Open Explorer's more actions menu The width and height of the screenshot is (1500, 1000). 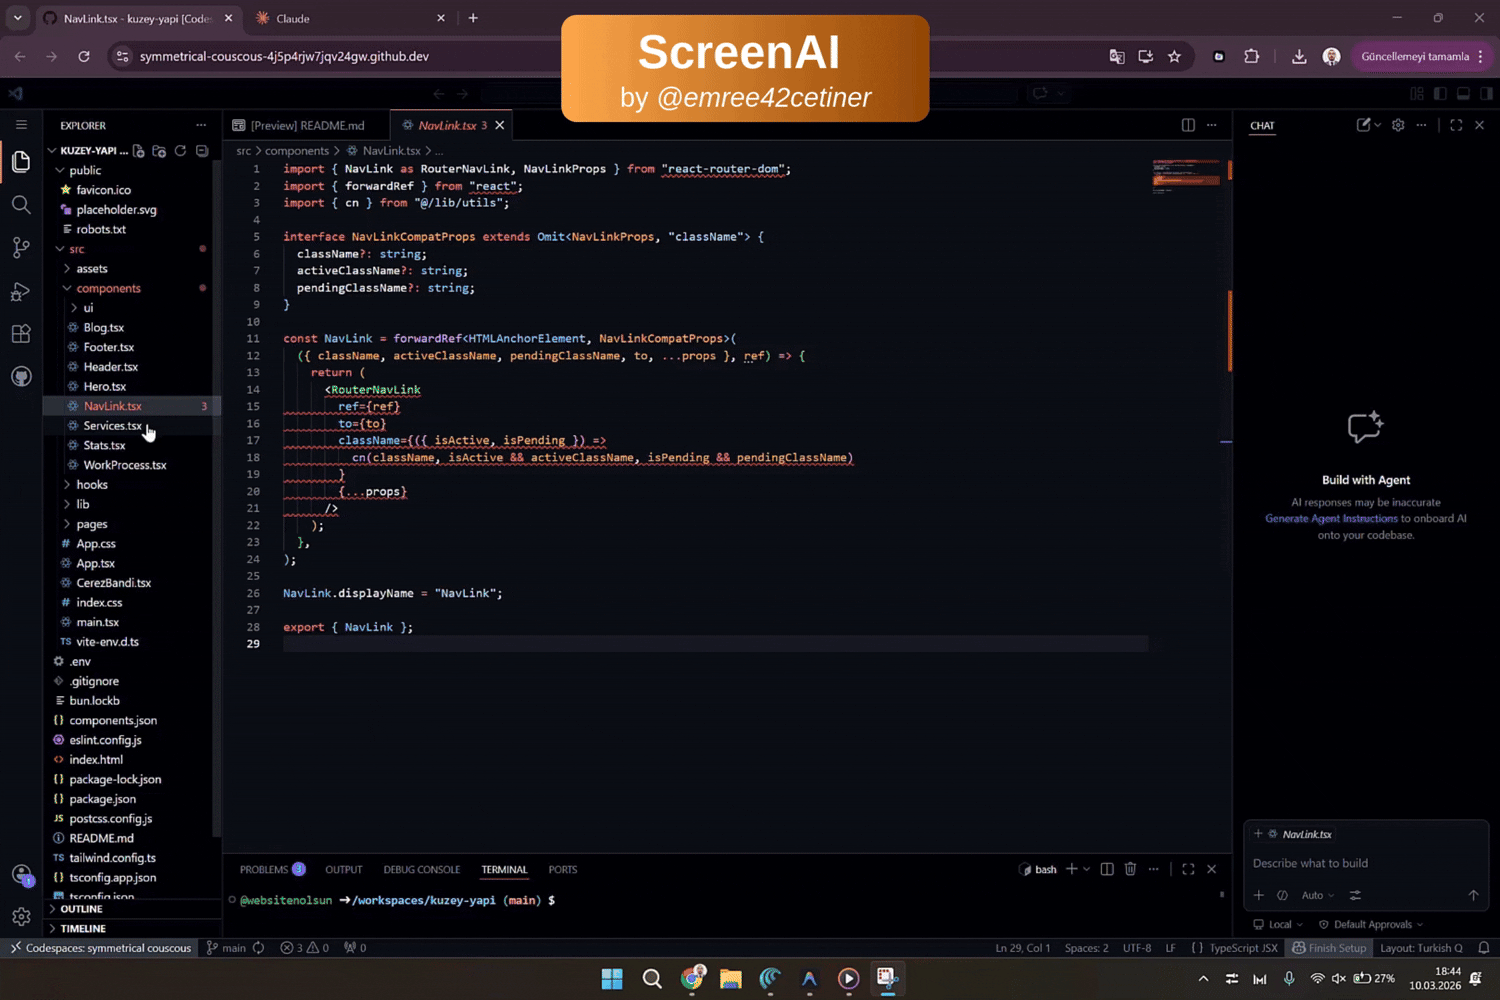[x=201, y=125]
